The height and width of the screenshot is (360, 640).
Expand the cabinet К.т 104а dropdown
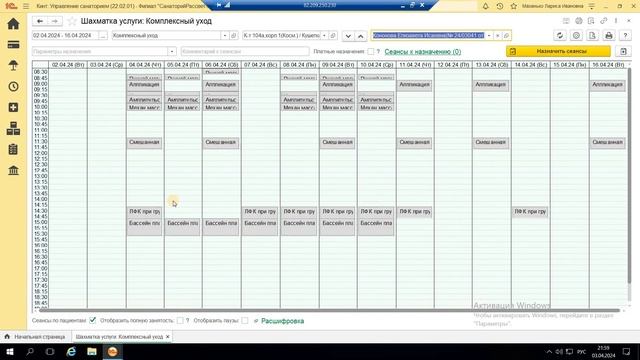click(324, 36)
